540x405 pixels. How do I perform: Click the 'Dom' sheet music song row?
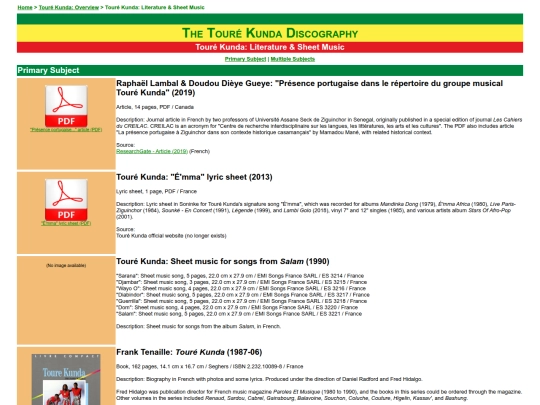click(x=237, y=307)
